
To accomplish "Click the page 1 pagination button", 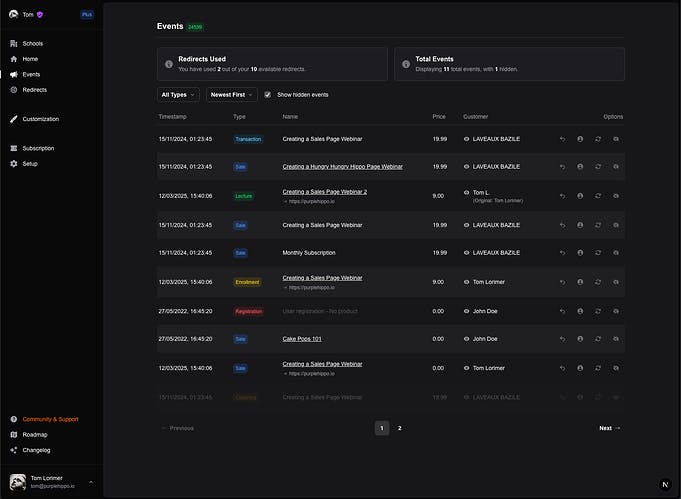I will (382, 428).
